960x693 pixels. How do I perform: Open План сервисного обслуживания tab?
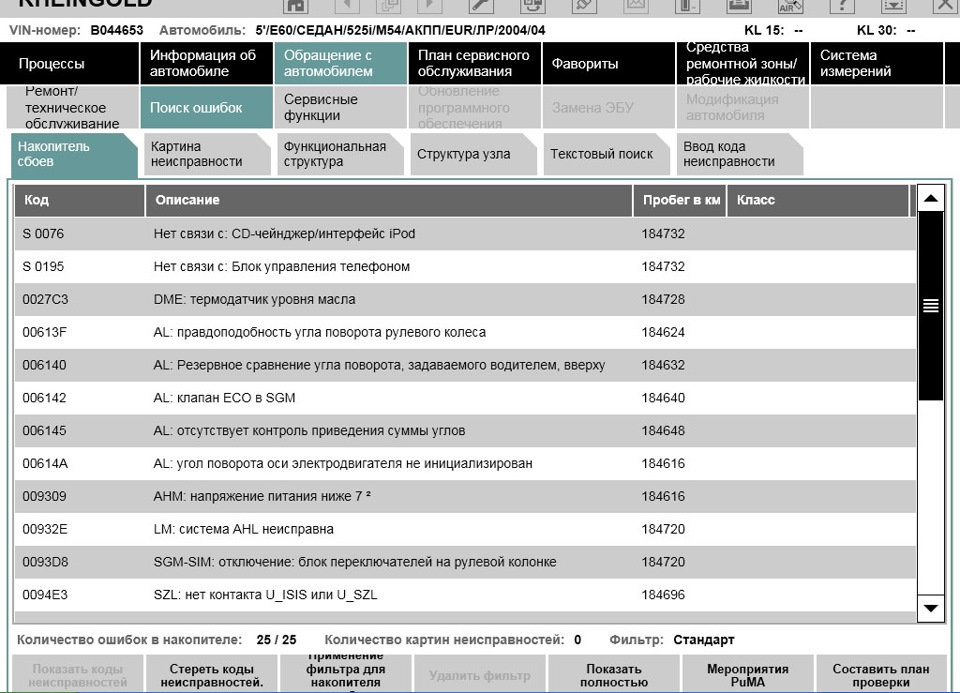[x=474, y=64]
